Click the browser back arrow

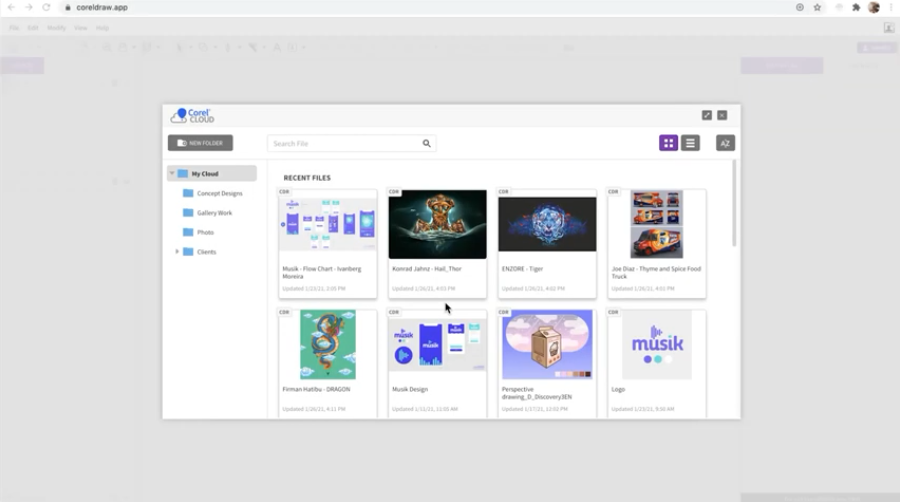(x=11, y=7)
